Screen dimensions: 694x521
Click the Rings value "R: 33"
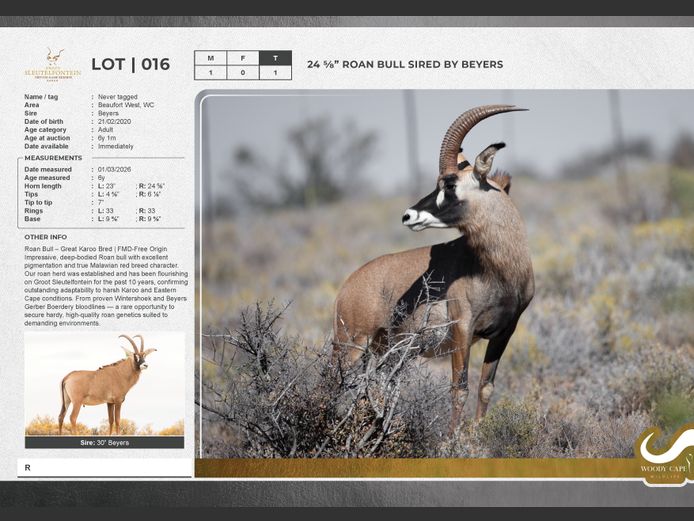[147, 211]
